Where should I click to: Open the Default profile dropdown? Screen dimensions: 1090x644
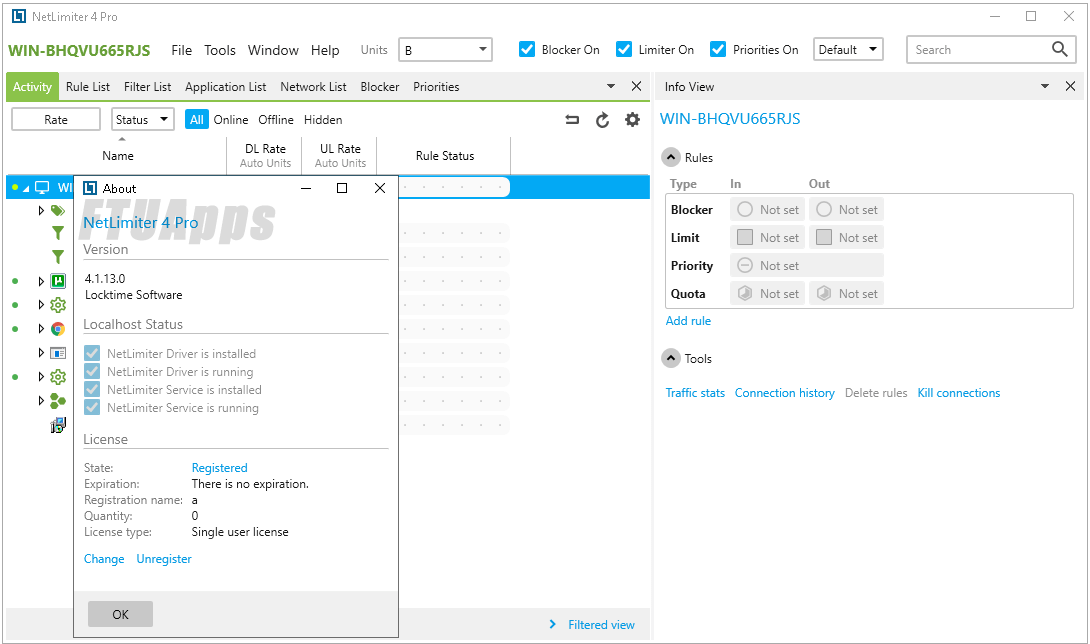click(848, 49)
